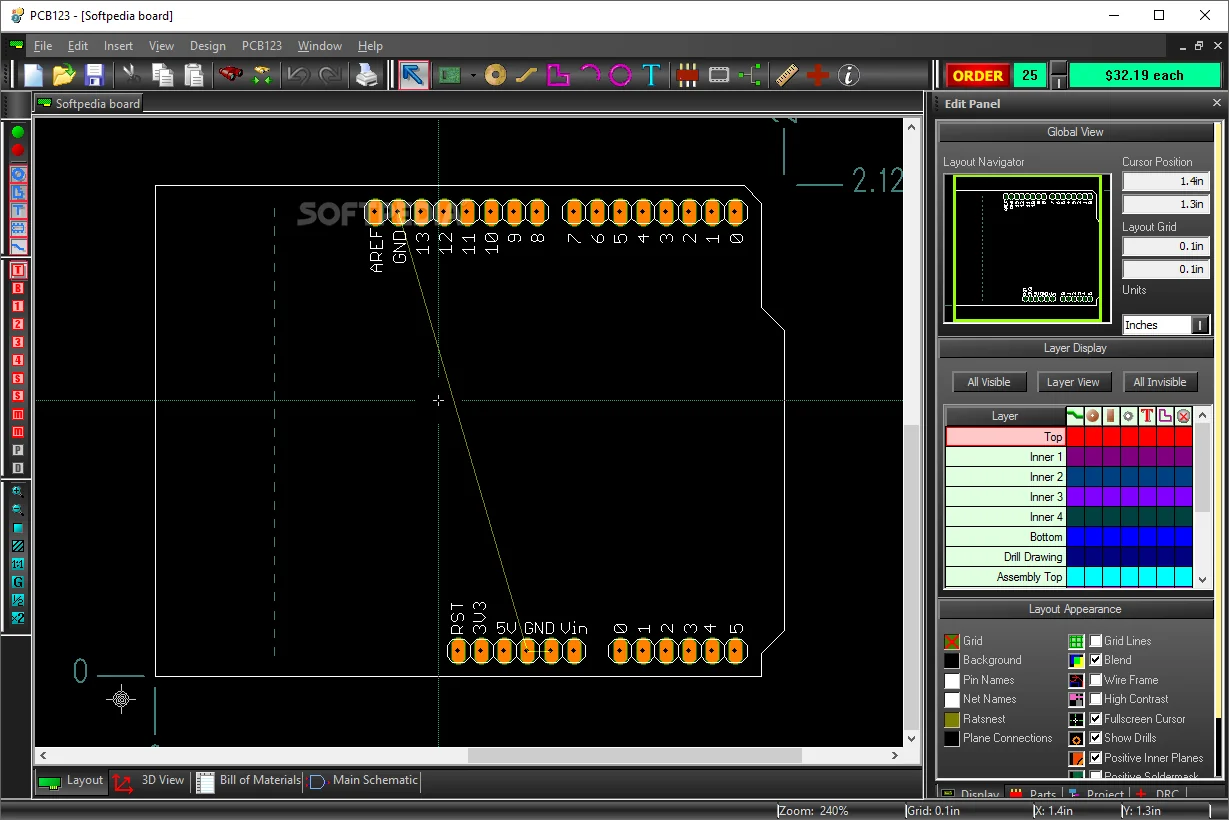1229x820 pixels.
Task: Choose the Text tool
Action: click(x=650, y=74)
